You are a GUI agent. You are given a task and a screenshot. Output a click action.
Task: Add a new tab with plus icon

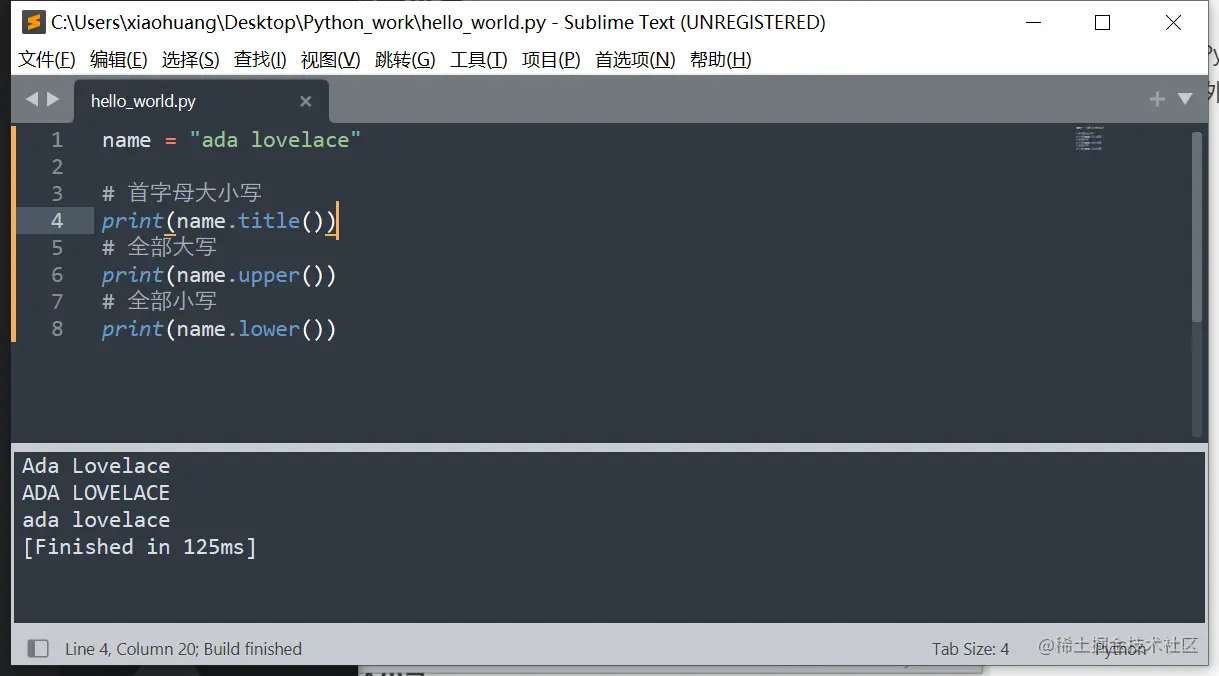(x=1157, y=99)
